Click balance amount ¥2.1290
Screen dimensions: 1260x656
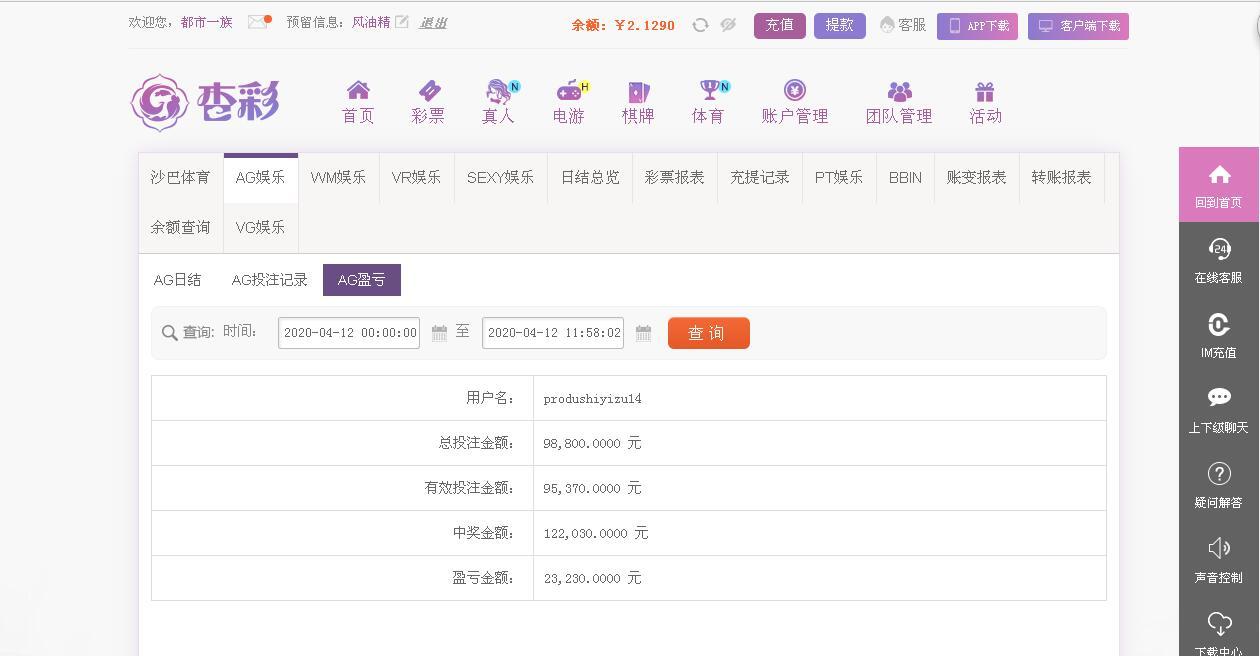pos(645,25)
